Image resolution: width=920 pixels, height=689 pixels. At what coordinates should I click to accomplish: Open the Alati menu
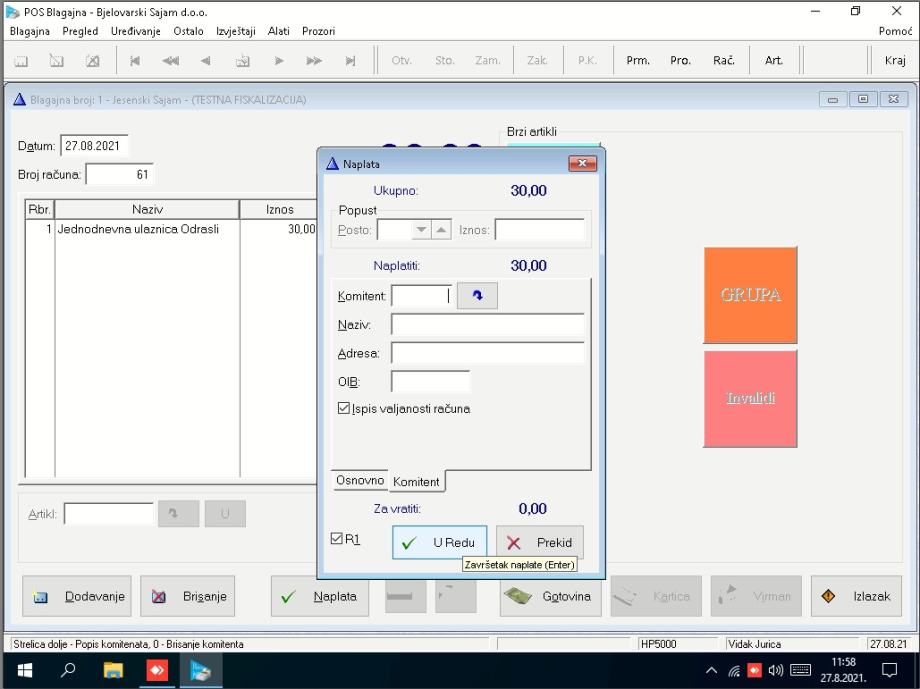click(x=278, y=31)
